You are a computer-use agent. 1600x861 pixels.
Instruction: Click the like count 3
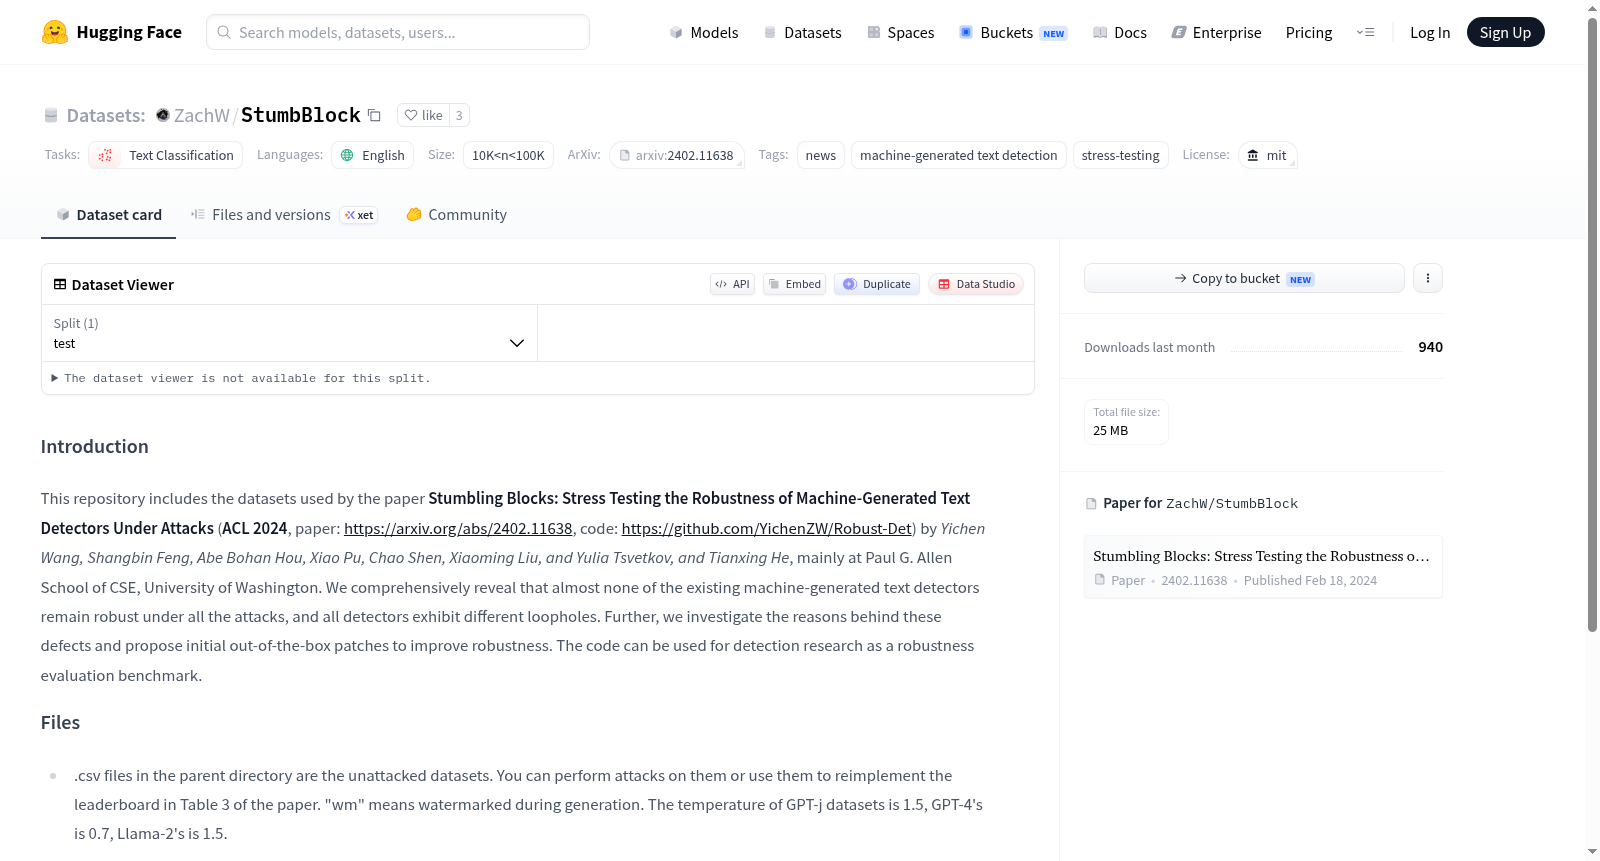459,115
